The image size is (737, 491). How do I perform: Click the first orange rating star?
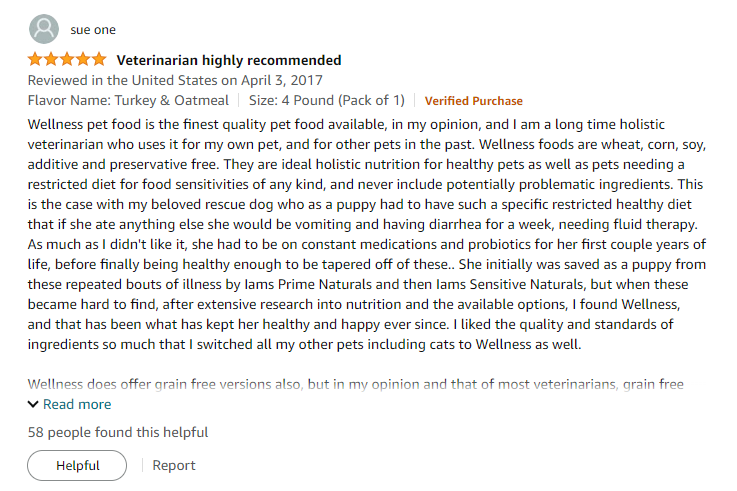(x=35, y=60)
